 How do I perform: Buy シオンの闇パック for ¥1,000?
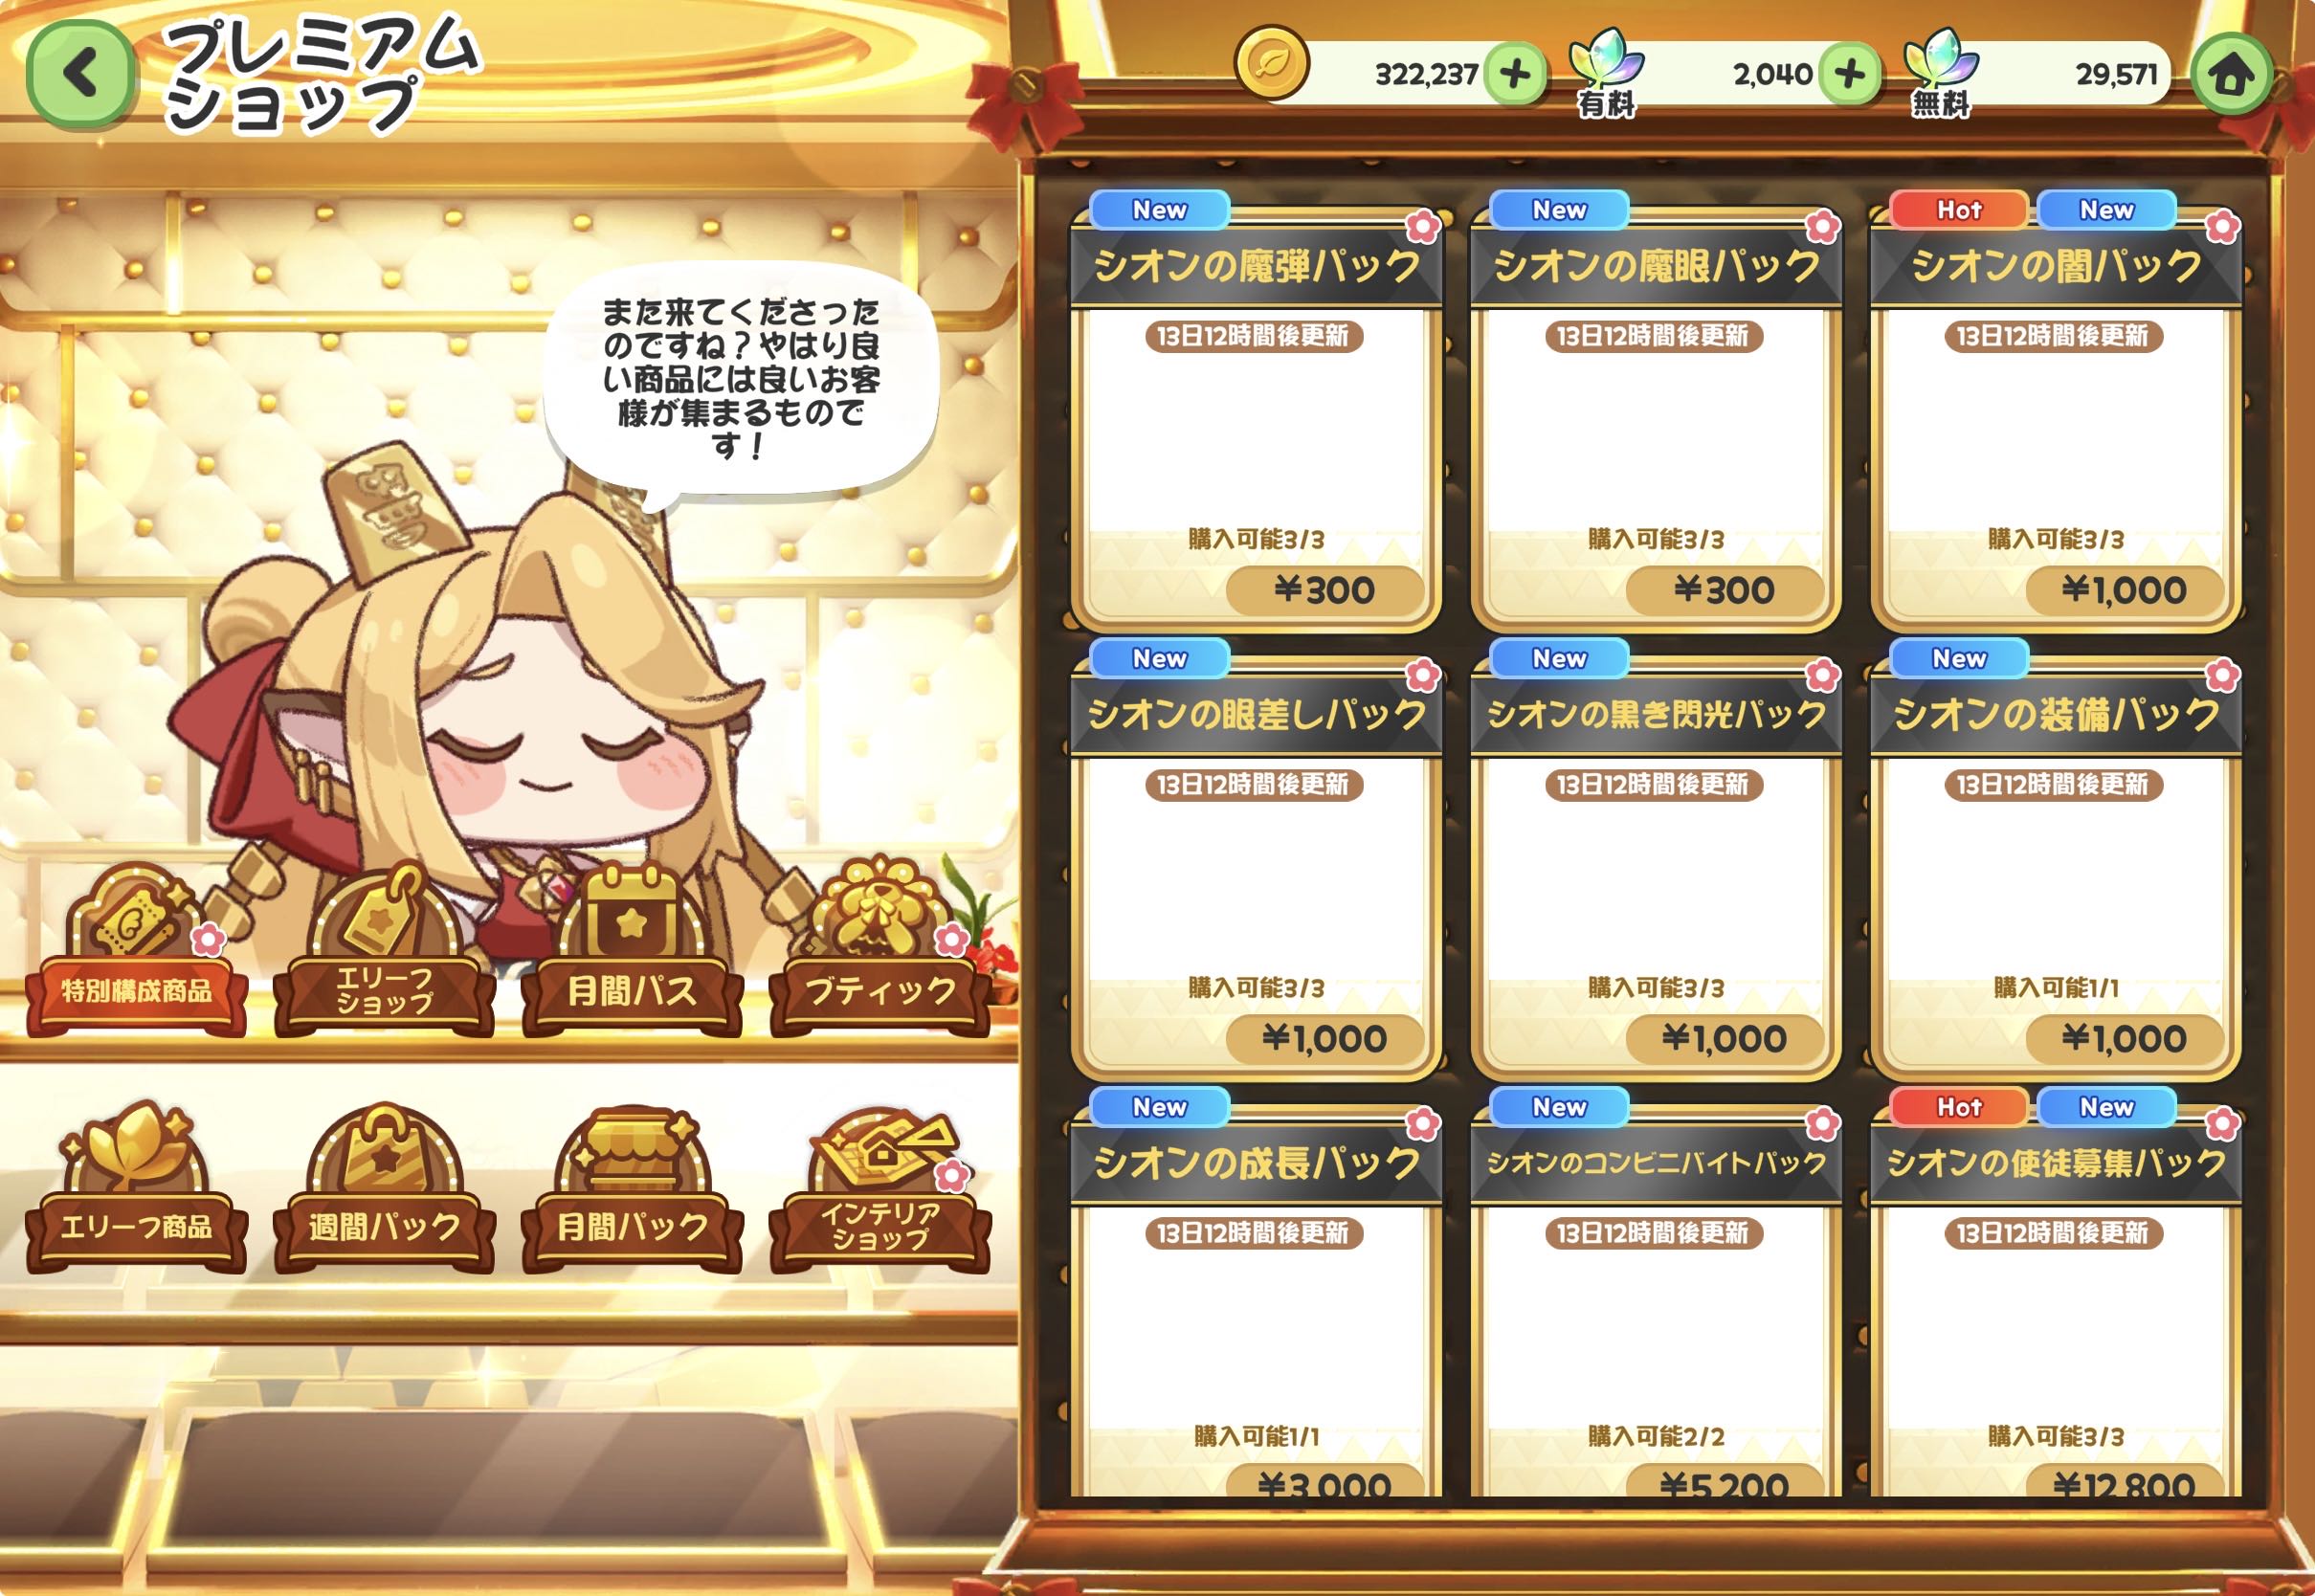[2125, 590]
